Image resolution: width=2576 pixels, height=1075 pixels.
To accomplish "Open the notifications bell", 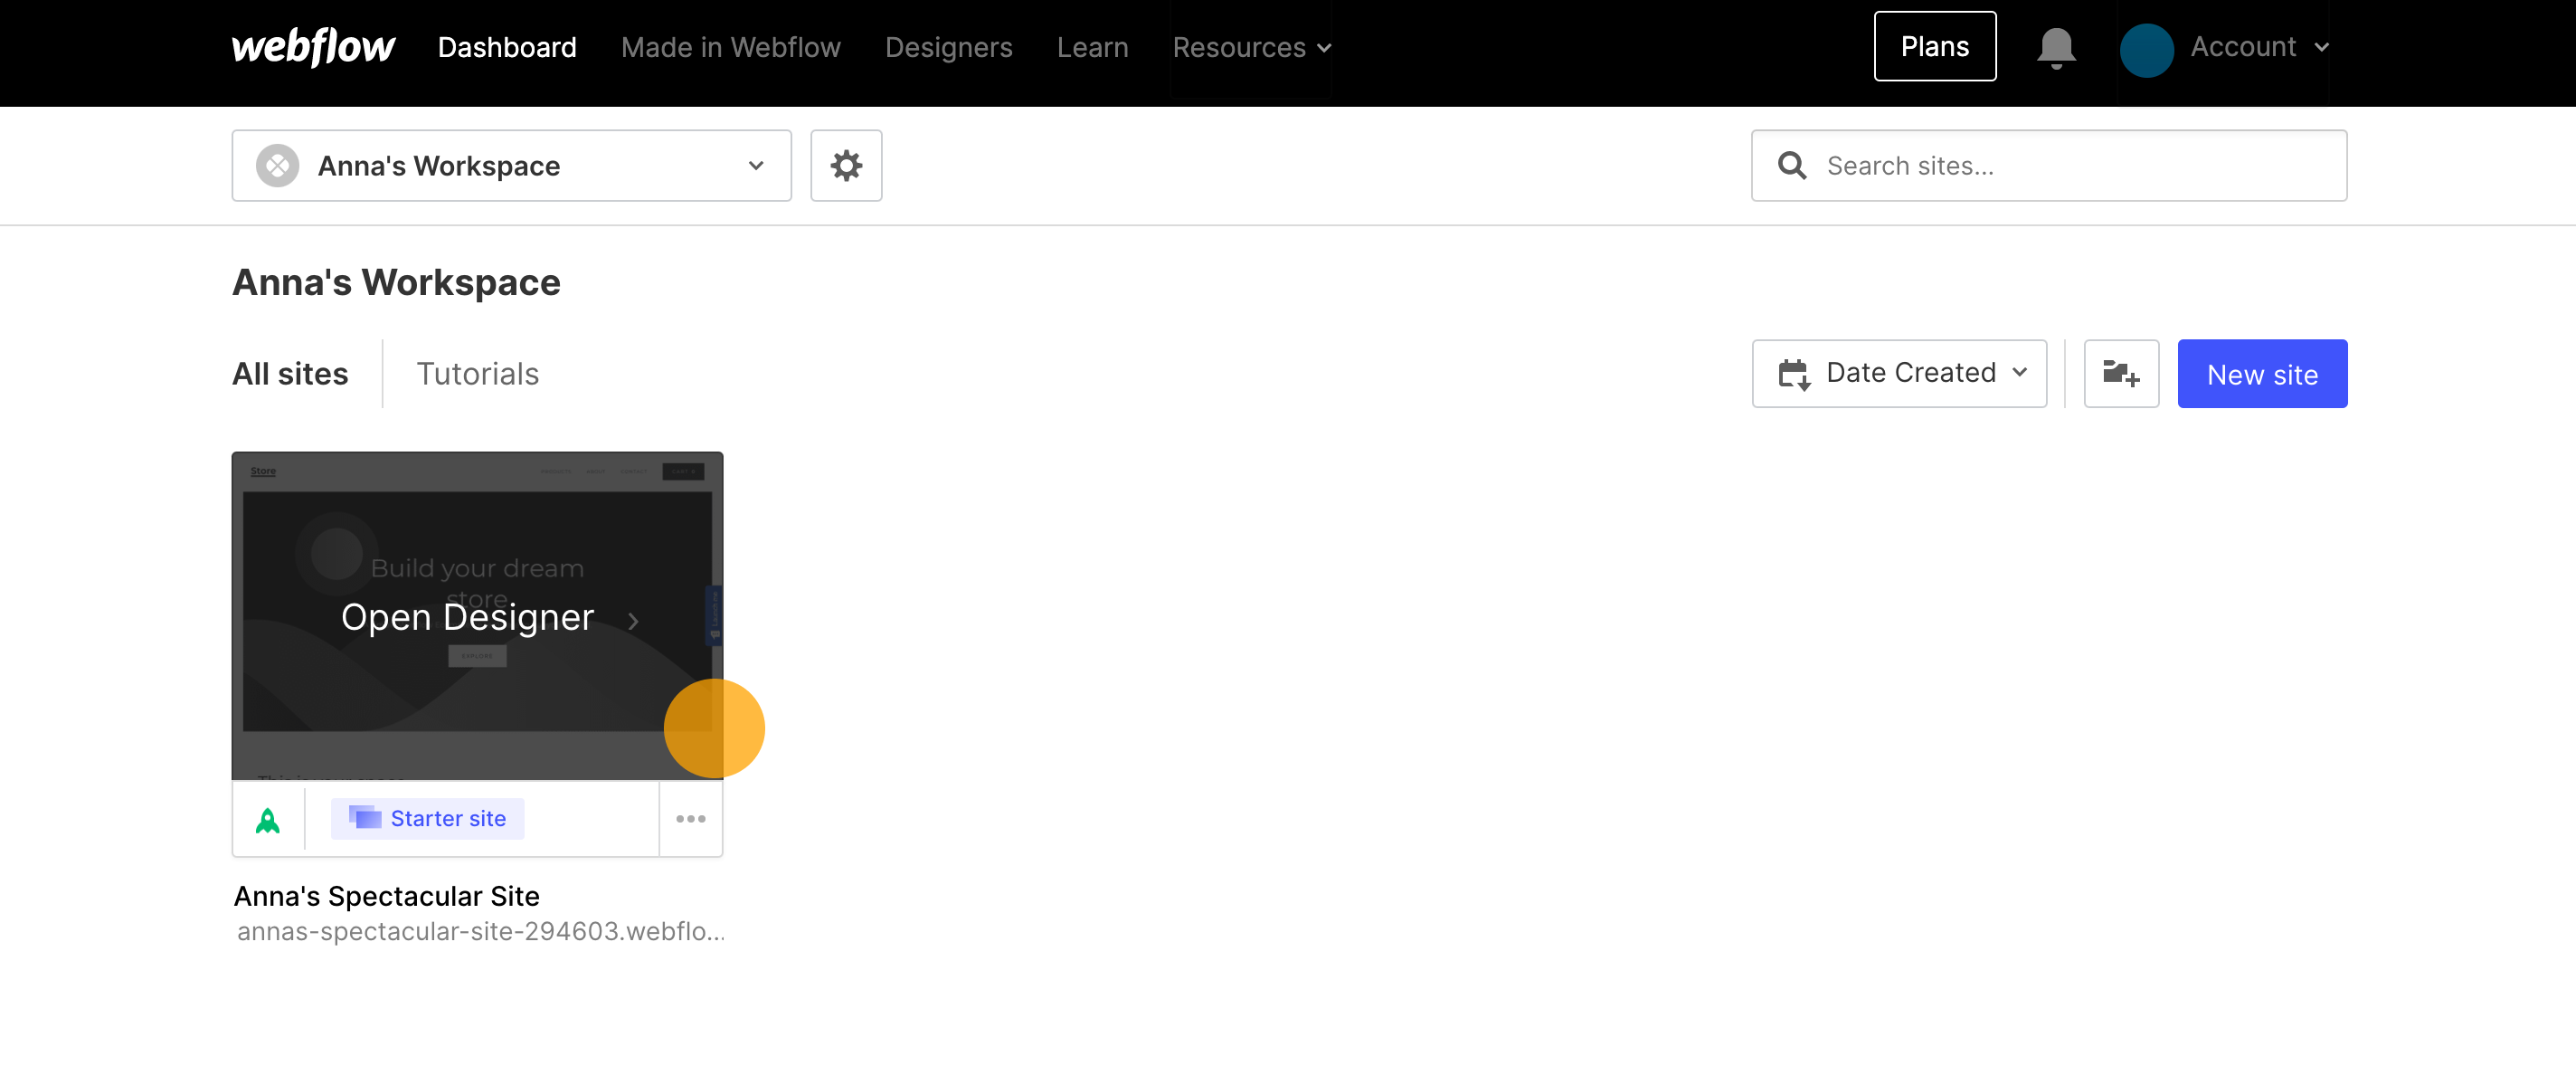I will [2056, 47].
